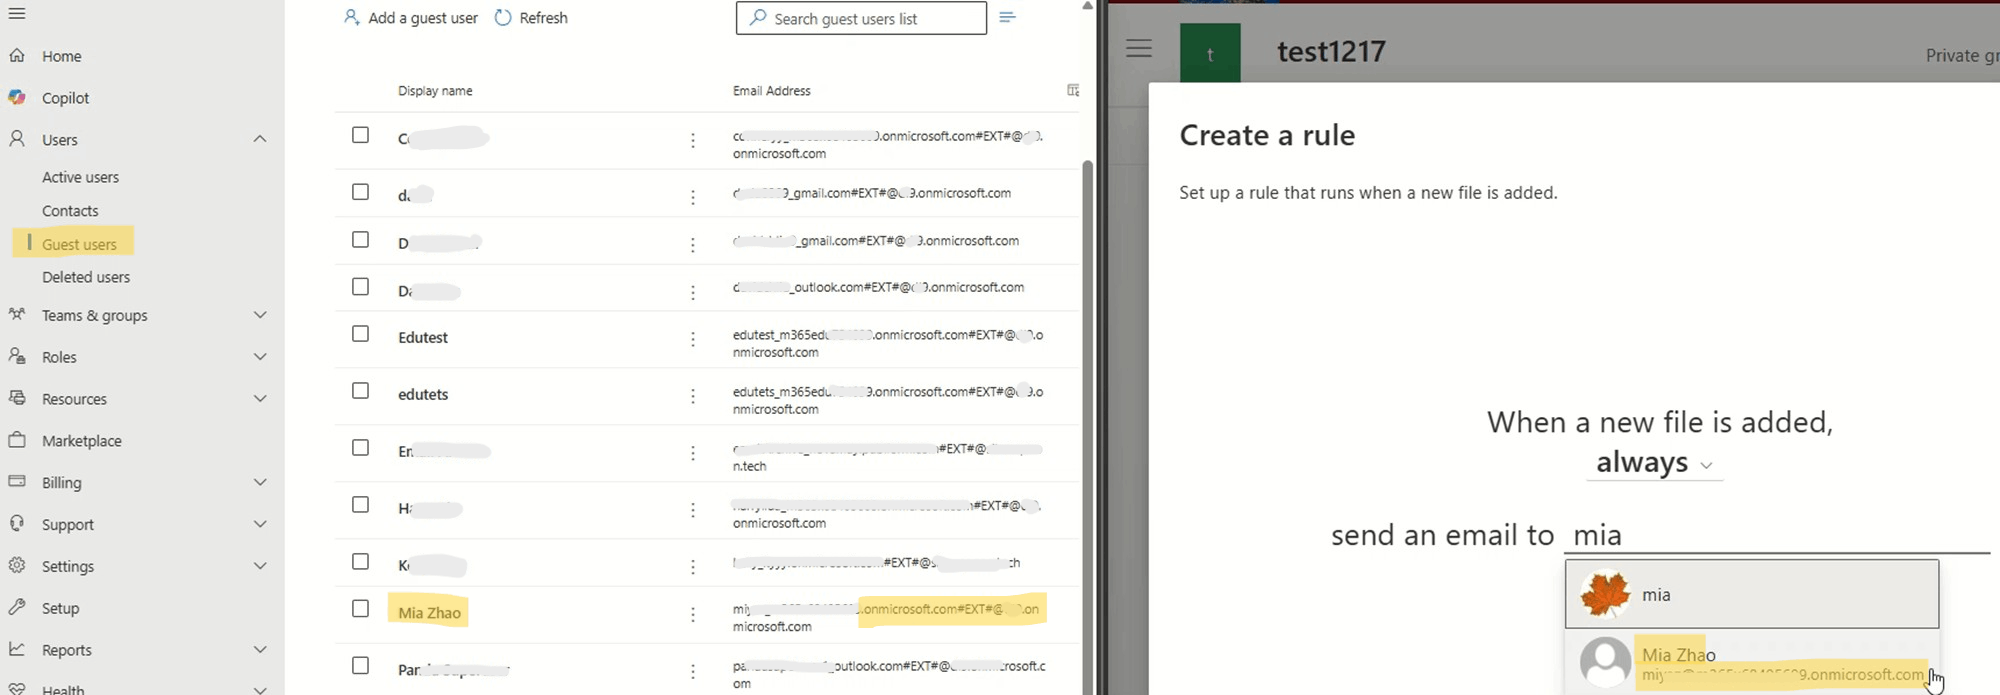Check the first guest user row checkbox
Viewport: 2000px width, 695px height.
coord(360,135)
